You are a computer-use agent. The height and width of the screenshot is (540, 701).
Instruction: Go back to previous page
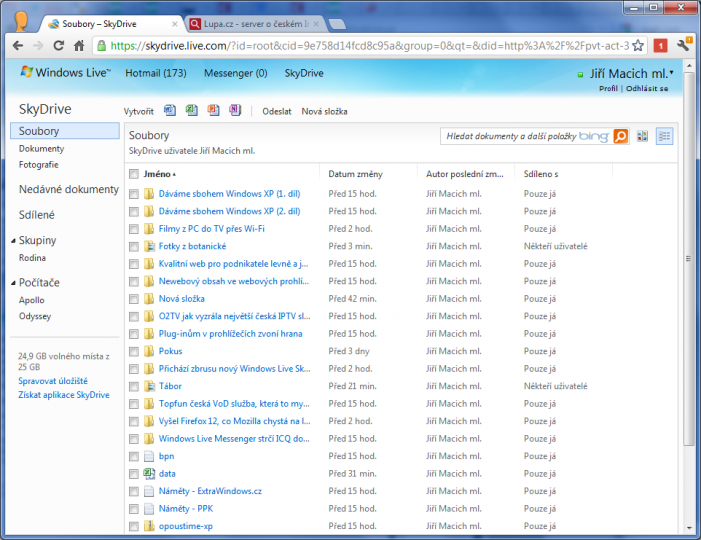18,46
